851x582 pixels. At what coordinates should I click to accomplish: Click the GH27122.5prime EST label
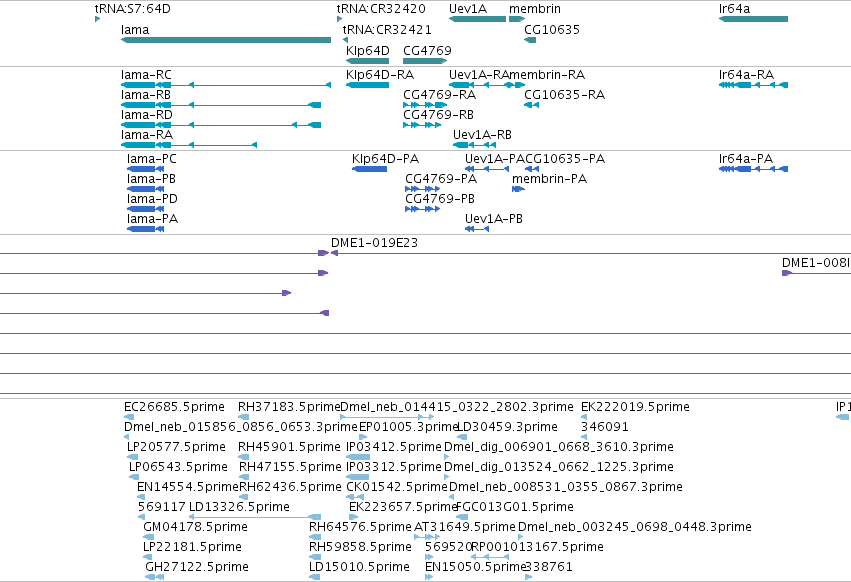pos(197,567)
